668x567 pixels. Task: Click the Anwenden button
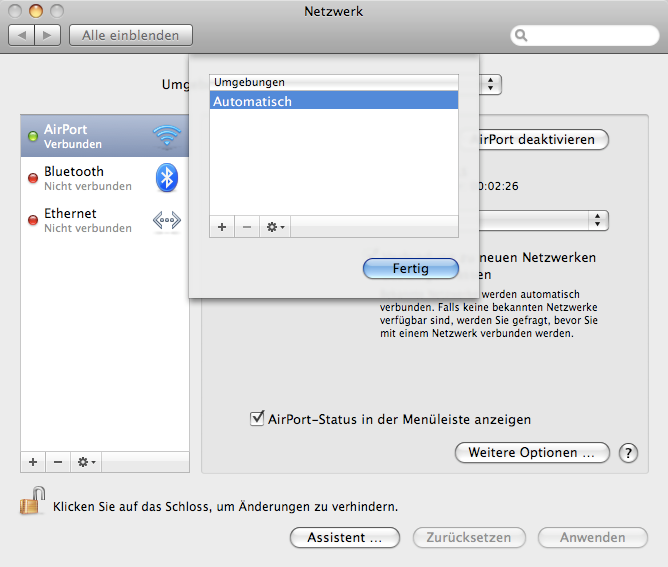tap(593, 537)
